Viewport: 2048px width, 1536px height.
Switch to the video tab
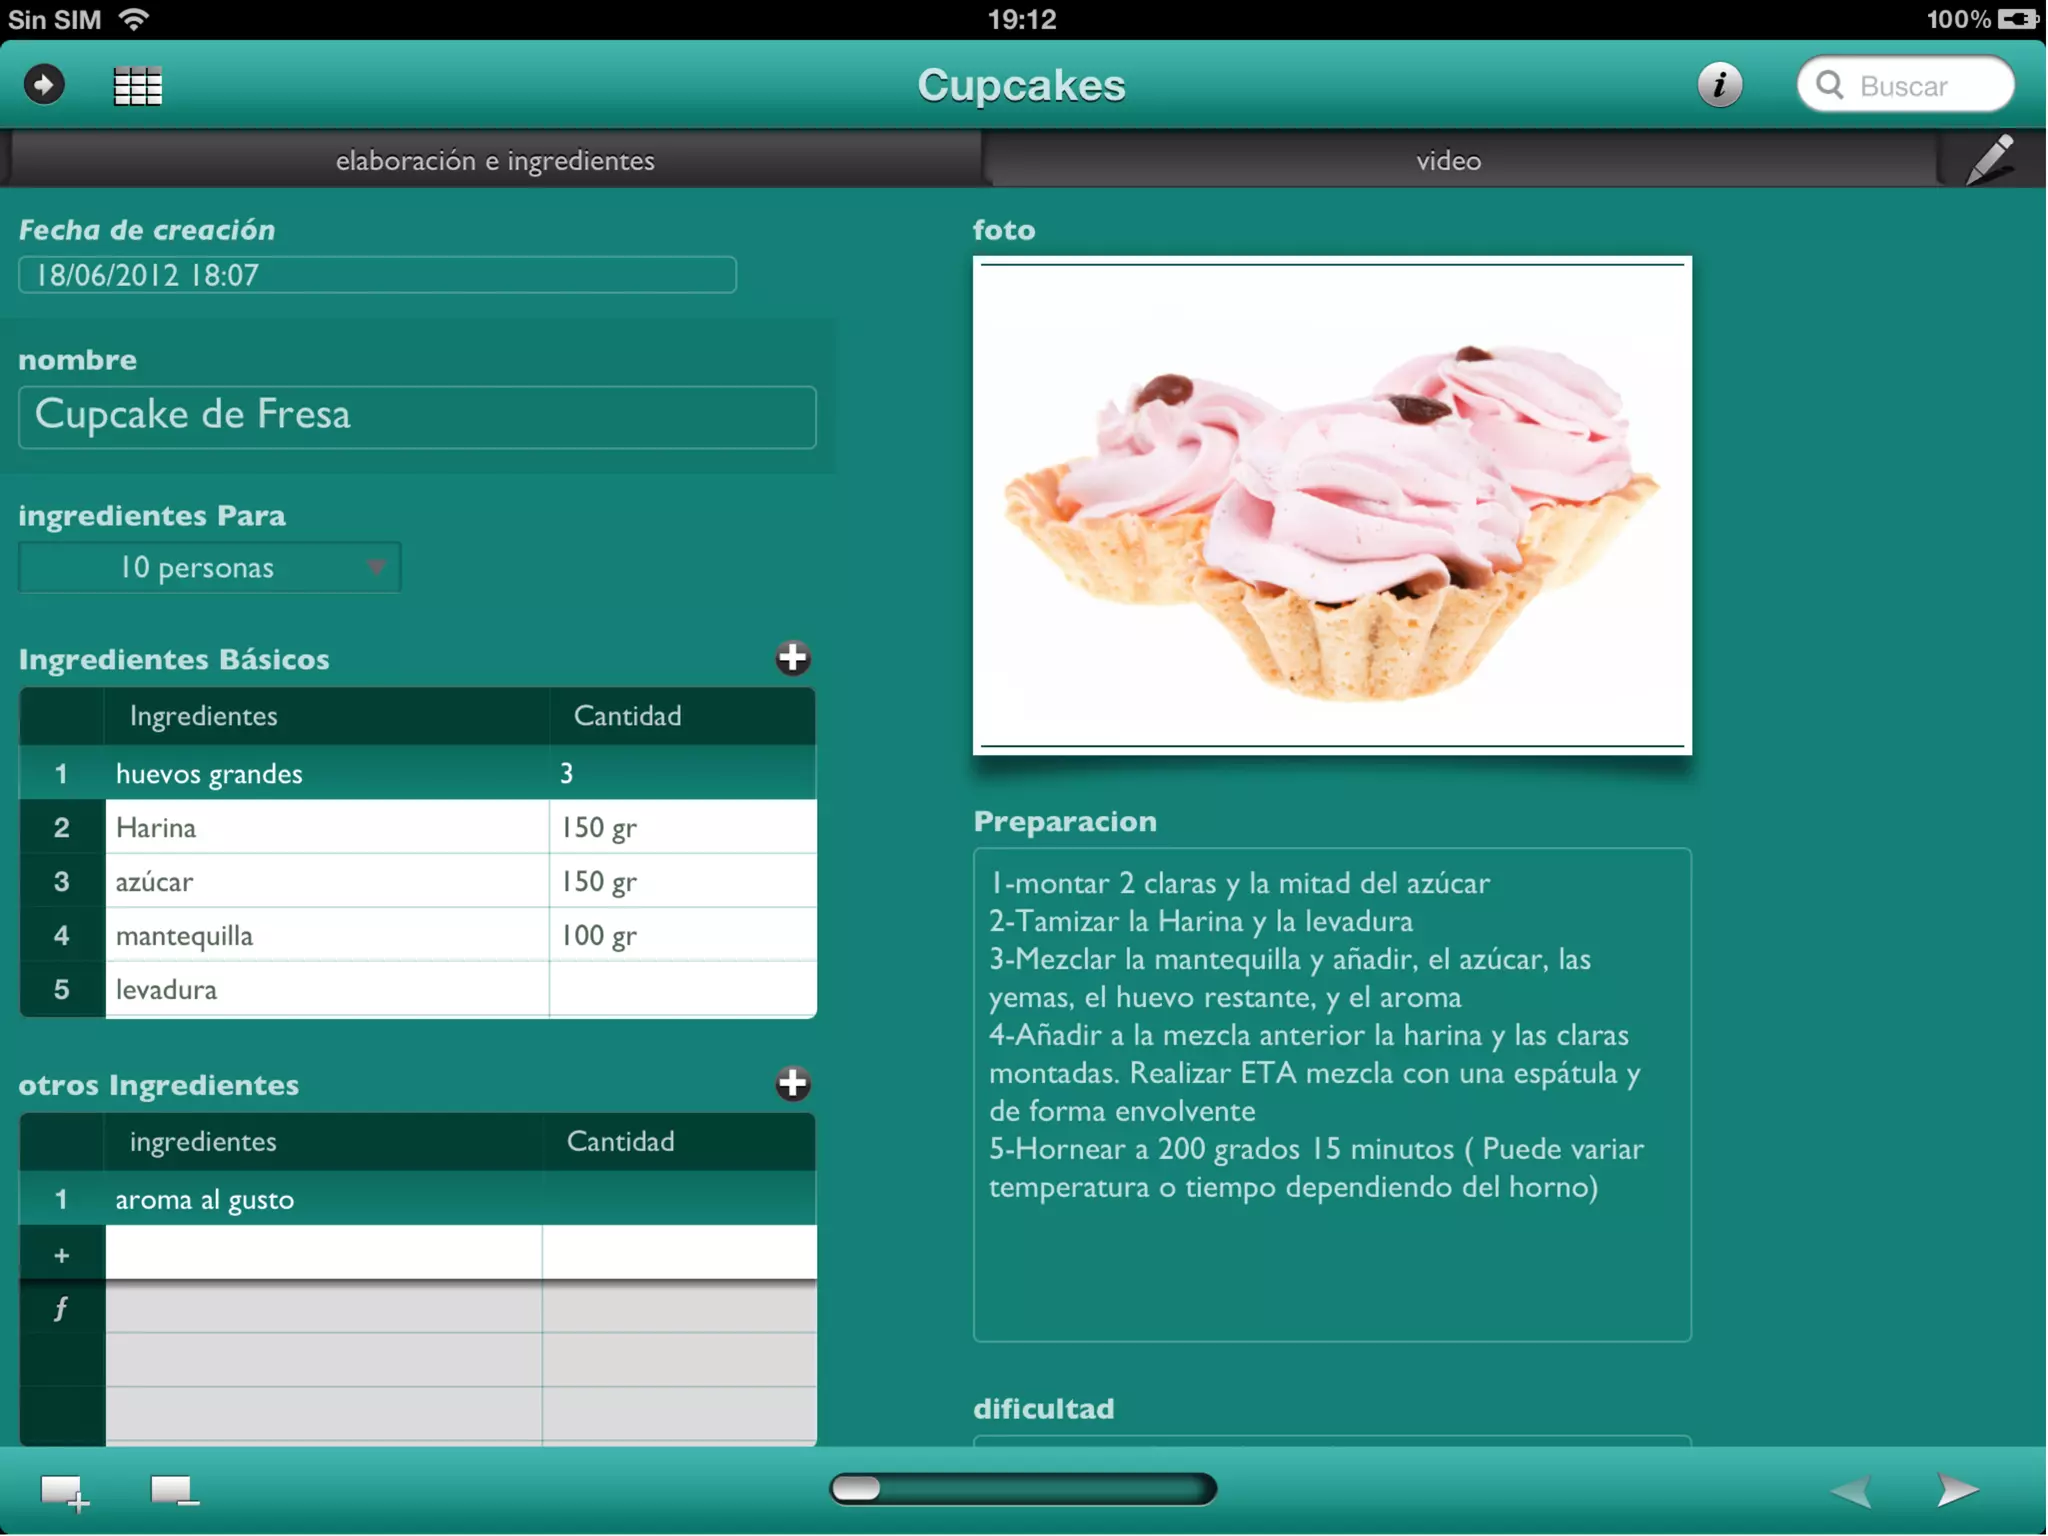[1447, 161]
